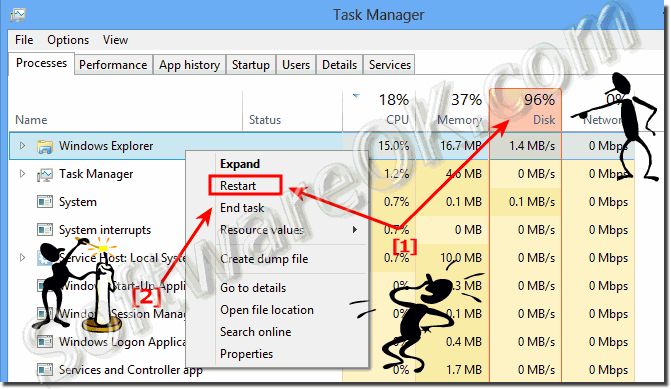Click the 16.7 MB memory value

[460, 146]
